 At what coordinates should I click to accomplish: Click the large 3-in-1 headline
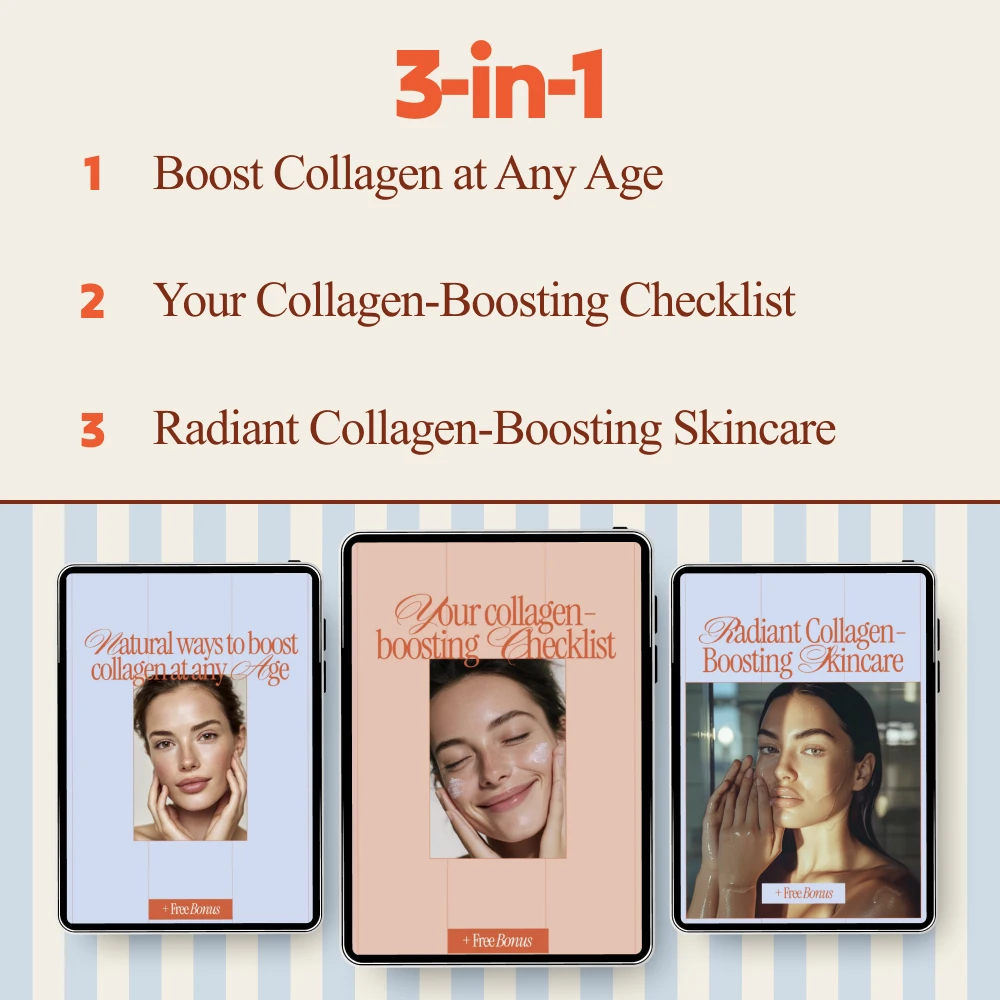tap(499, 81)
